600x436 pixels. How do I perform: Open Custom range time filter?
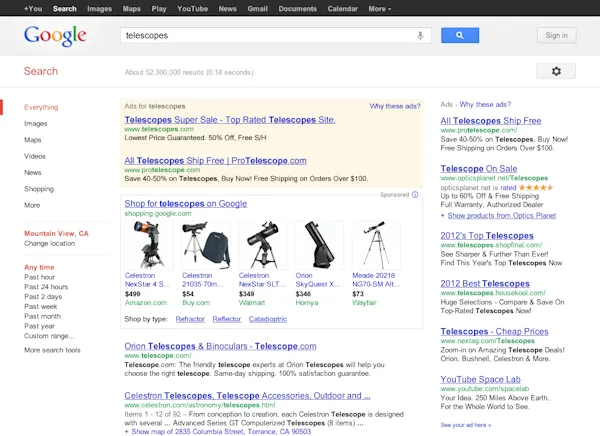[x=49, y=336]
